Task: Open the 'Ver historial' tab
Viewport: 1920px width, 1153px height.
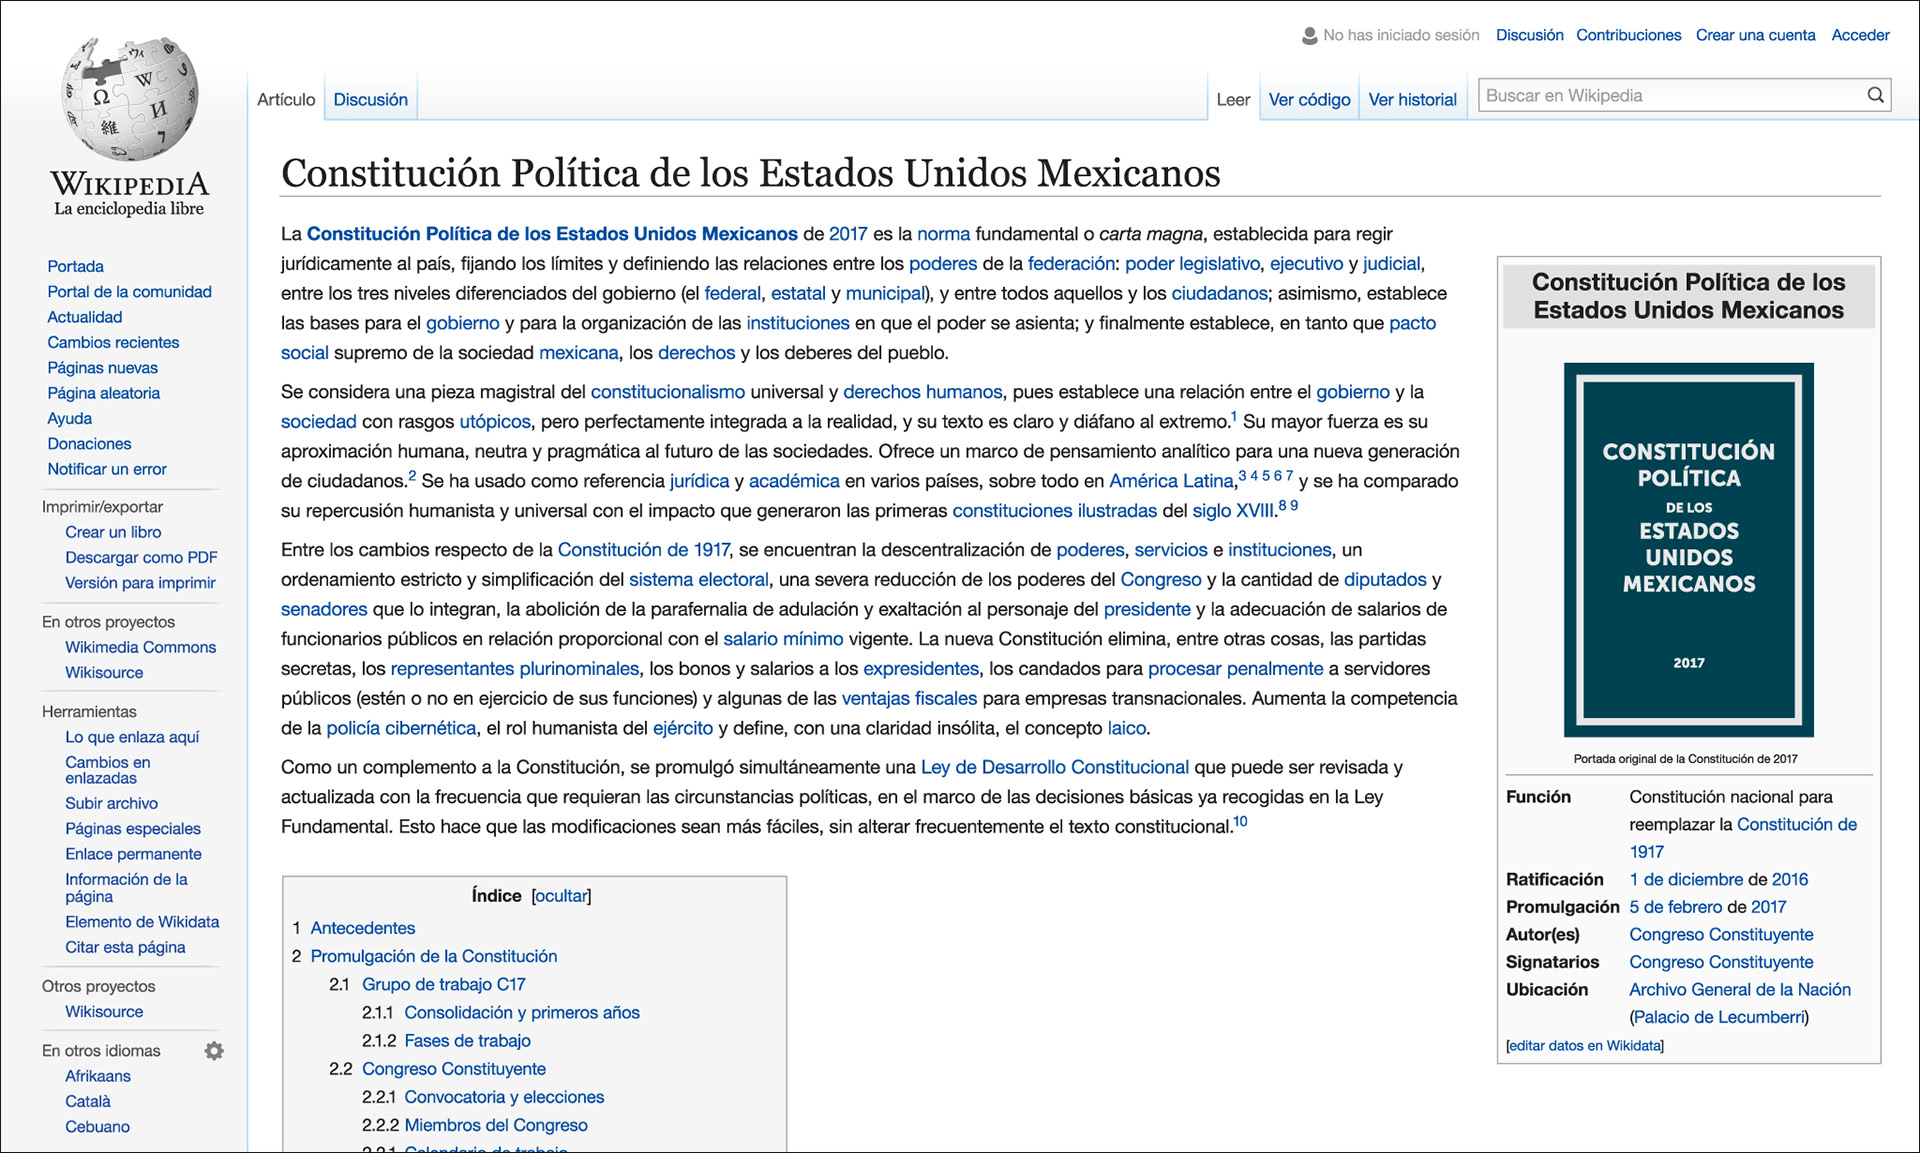Action: point(1412,99)
